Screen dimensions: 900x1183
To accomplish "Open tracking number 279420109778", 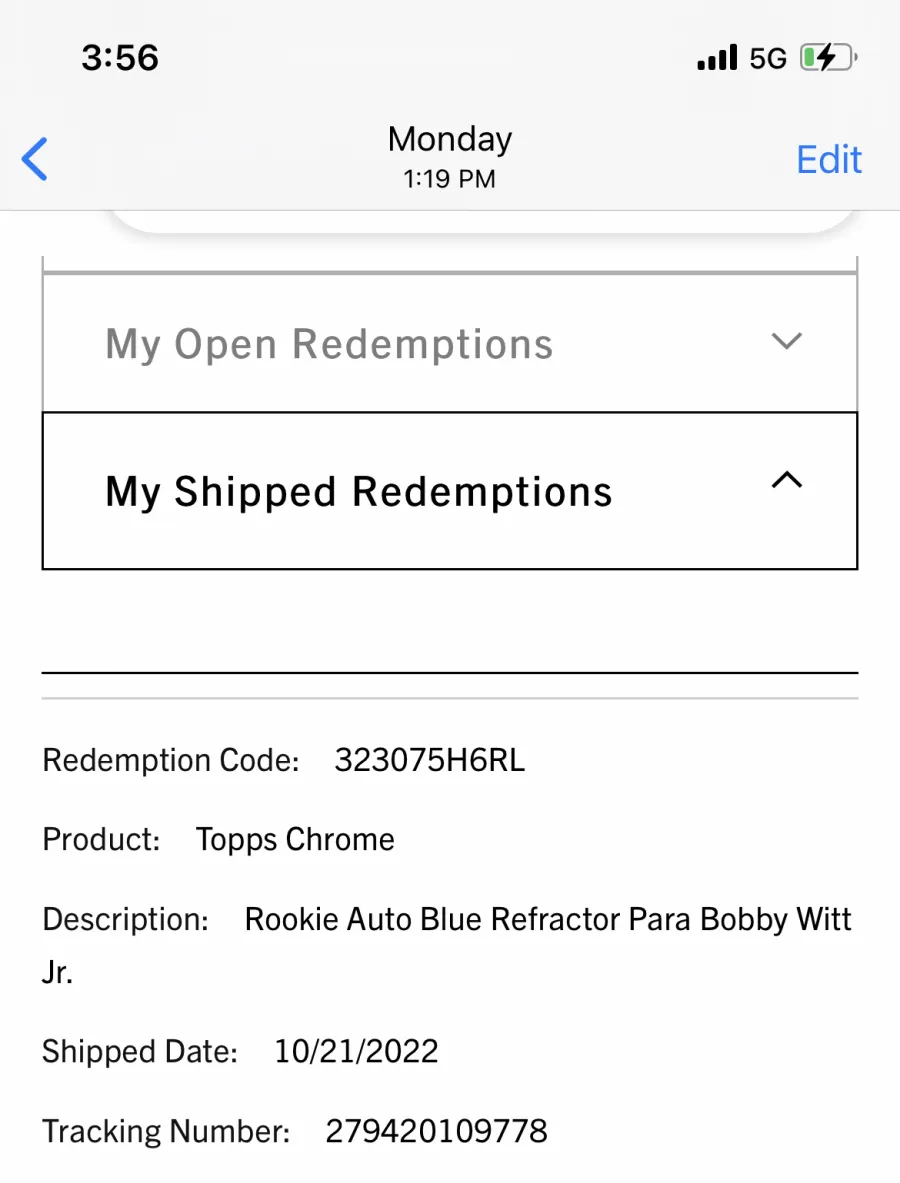I will click(x=436, y=1131).
